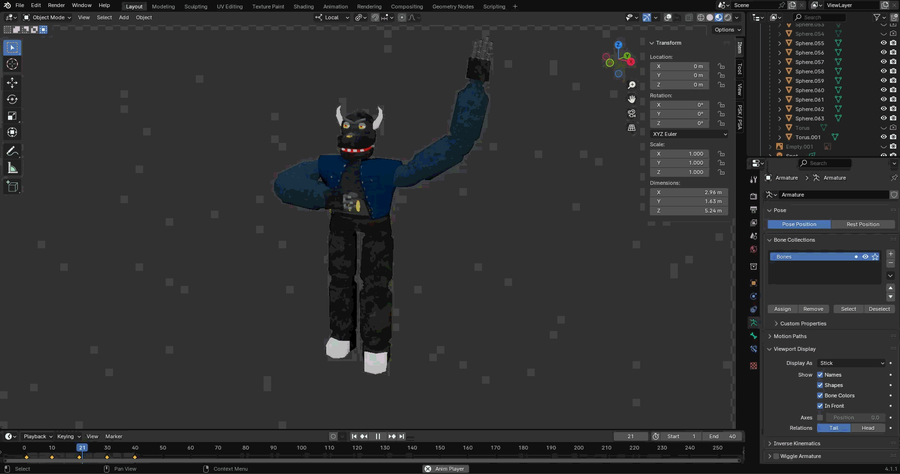
Task: Pick the Add Cube tool
Action: click(12, 187)
